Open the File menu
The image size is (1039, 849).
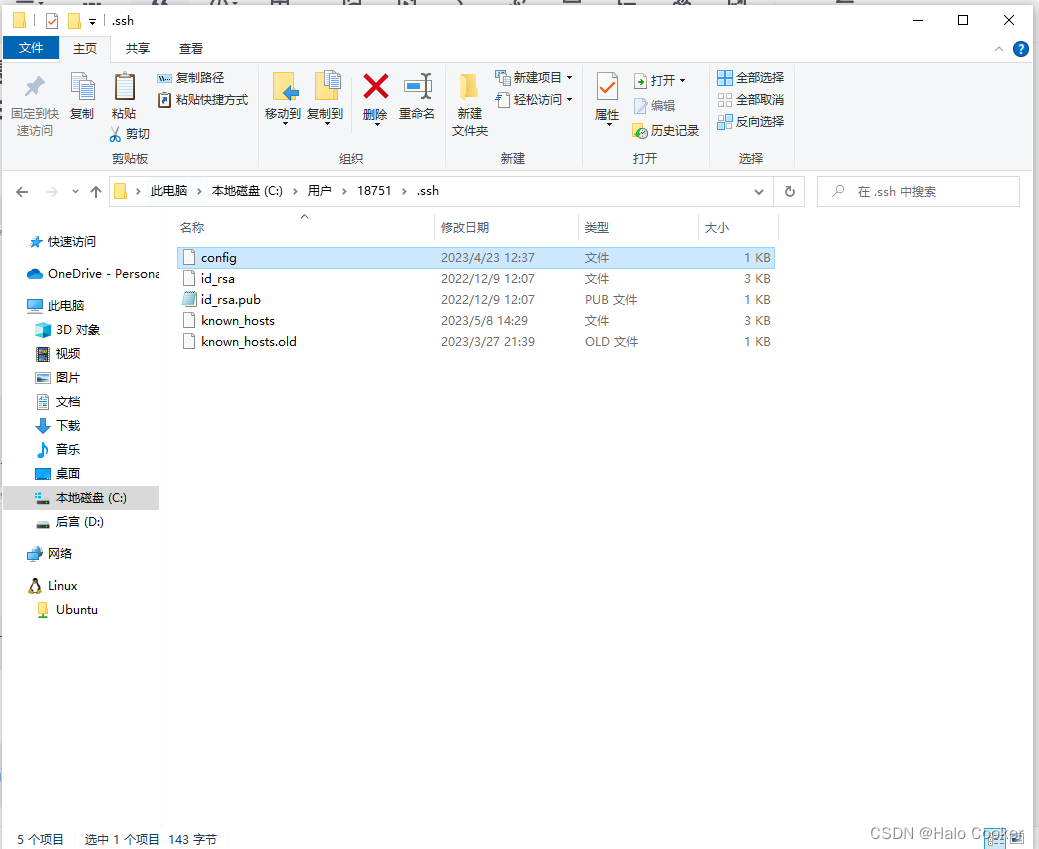pos(31,48)
